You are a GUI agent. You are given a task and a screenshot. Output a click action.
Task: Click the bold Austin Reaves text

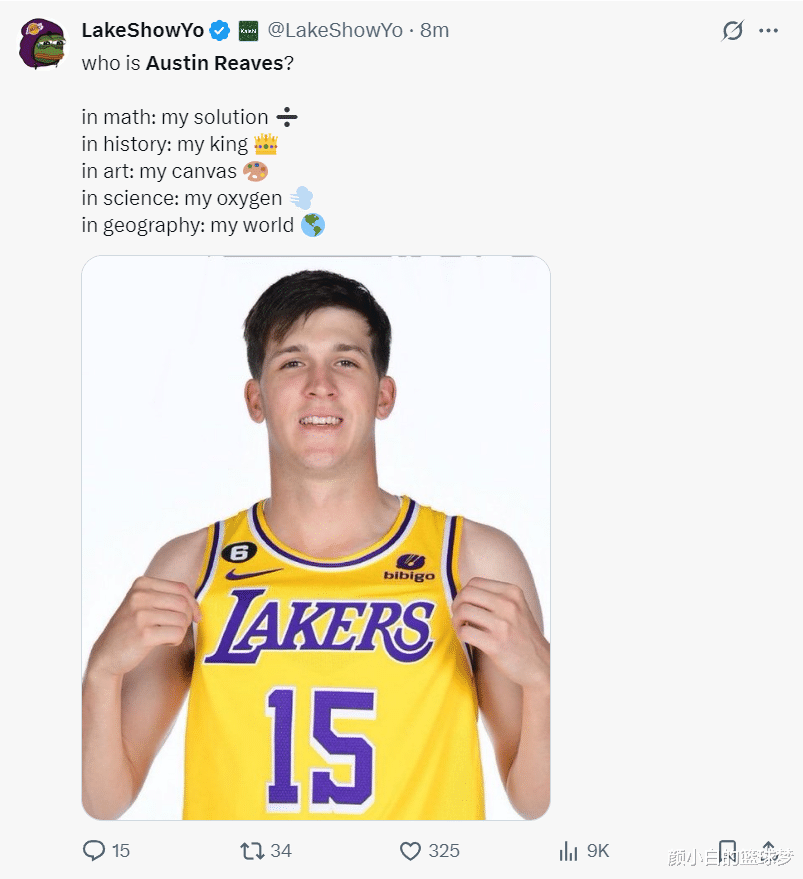pos(214,63)
